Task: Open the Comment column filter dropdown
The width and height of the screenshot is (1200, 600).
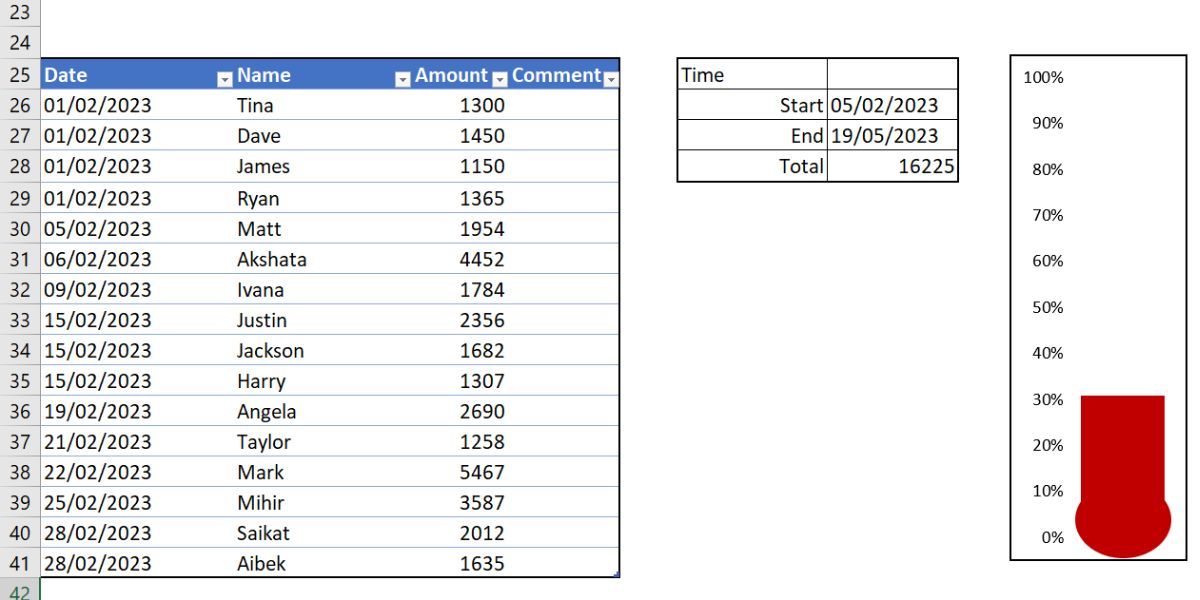Action: coord(611,76)
